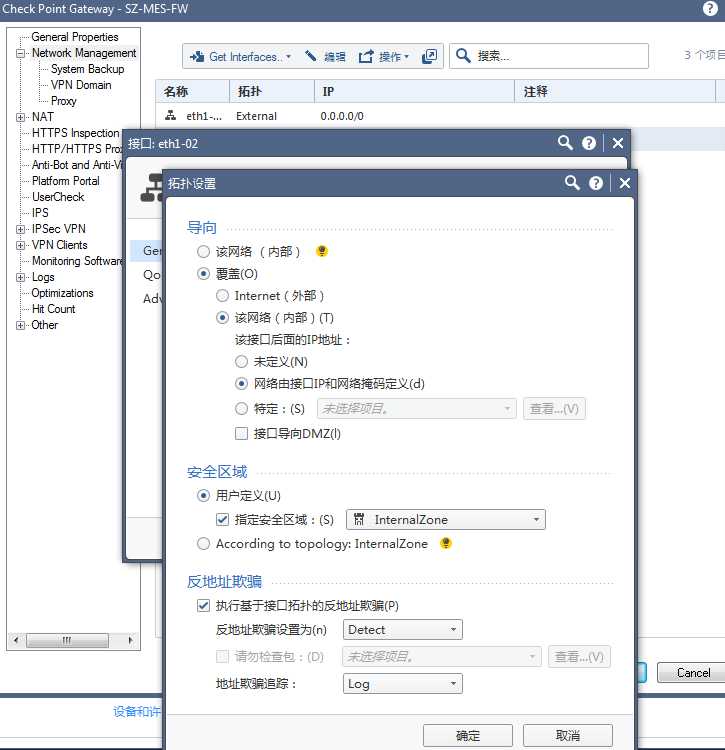Click the castle icon in InternalZone dropdown

pos(359,519)
